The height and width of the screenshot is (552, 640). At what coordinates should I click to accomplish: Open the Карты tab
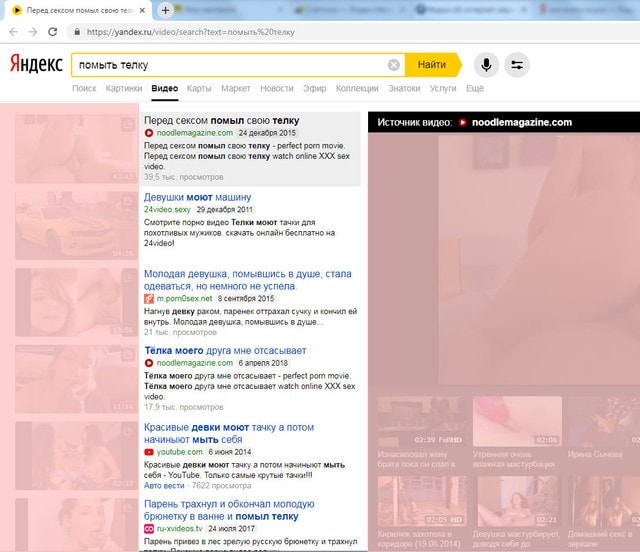click(199, 89)
